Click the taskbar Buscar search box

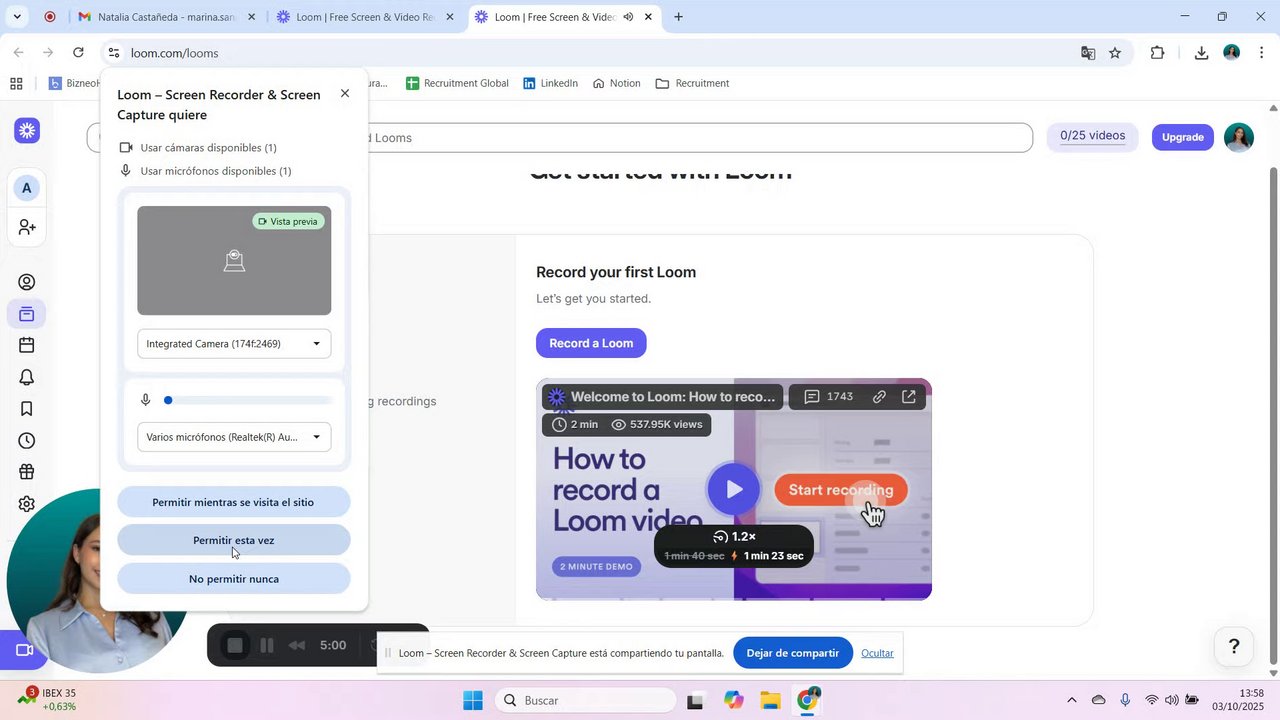click(x=585, y=700)
